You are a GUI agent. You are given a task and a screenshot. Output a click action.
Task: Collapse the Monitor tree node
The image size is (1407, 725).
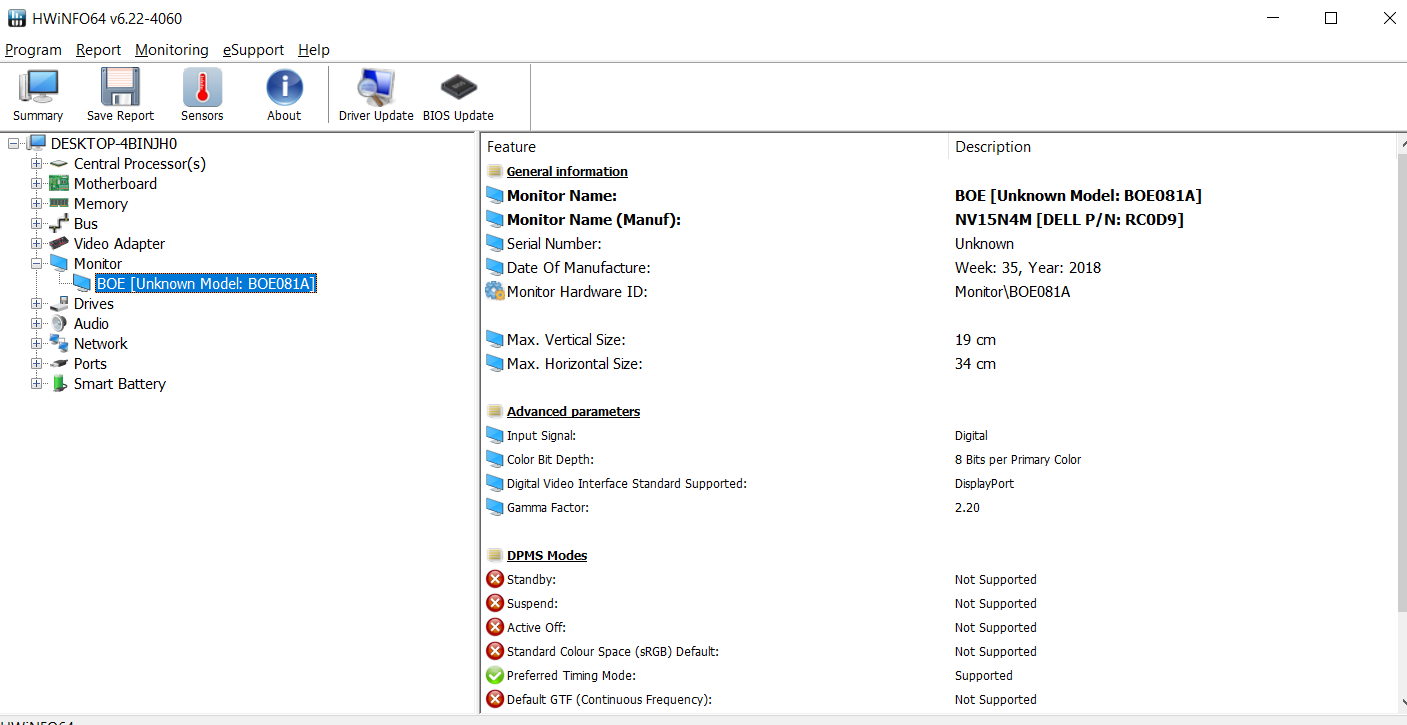coord(37,264)
